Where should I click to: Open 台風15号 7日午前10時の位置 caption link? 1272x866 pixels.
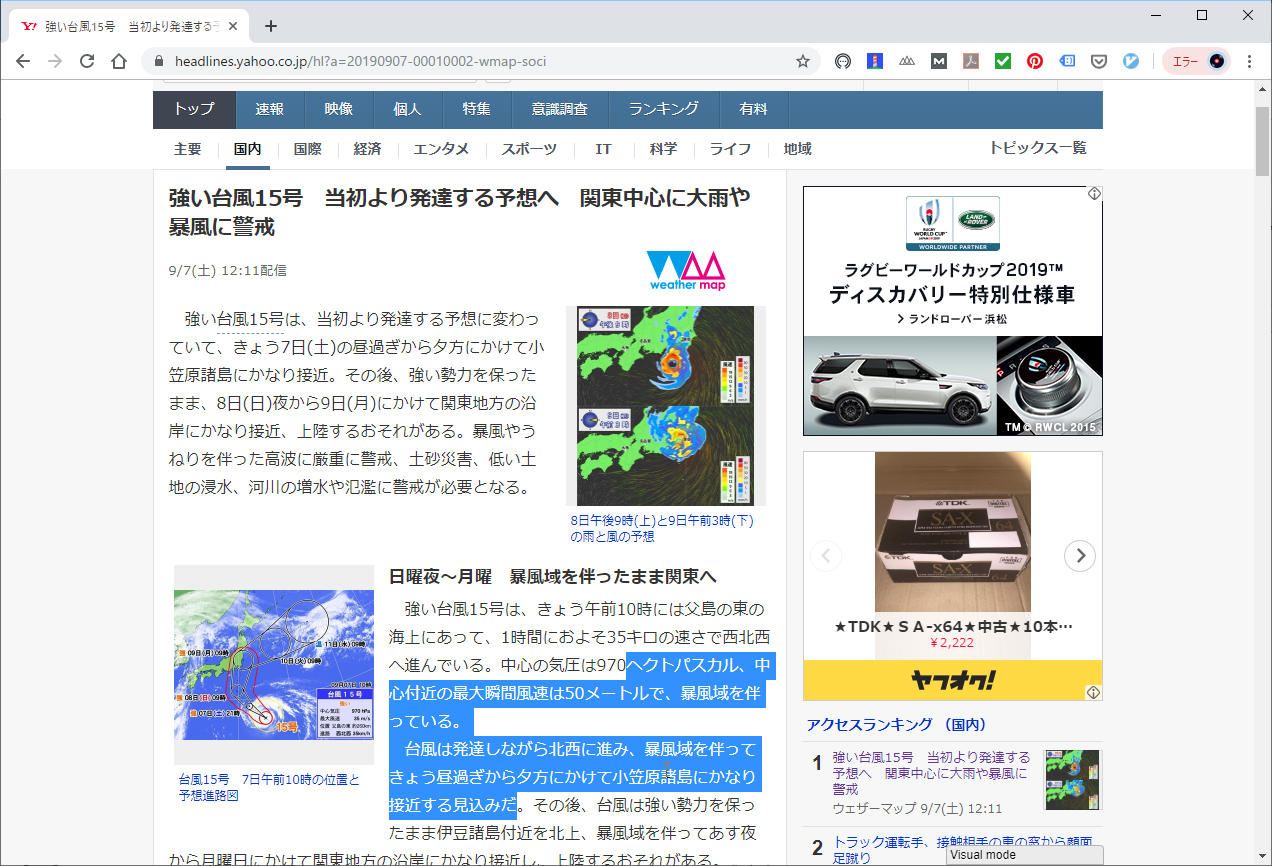pyautogui.click(x=269, y=788)
